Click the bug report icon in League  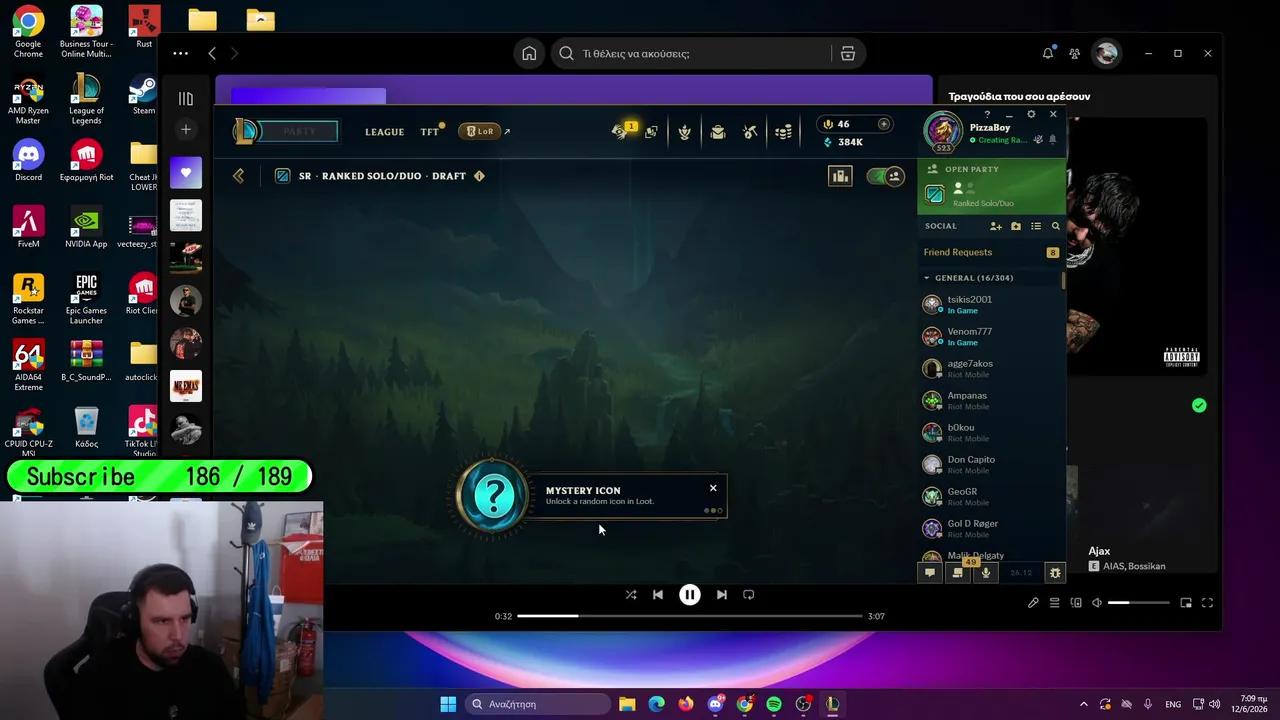click(x=1054, y=573)
